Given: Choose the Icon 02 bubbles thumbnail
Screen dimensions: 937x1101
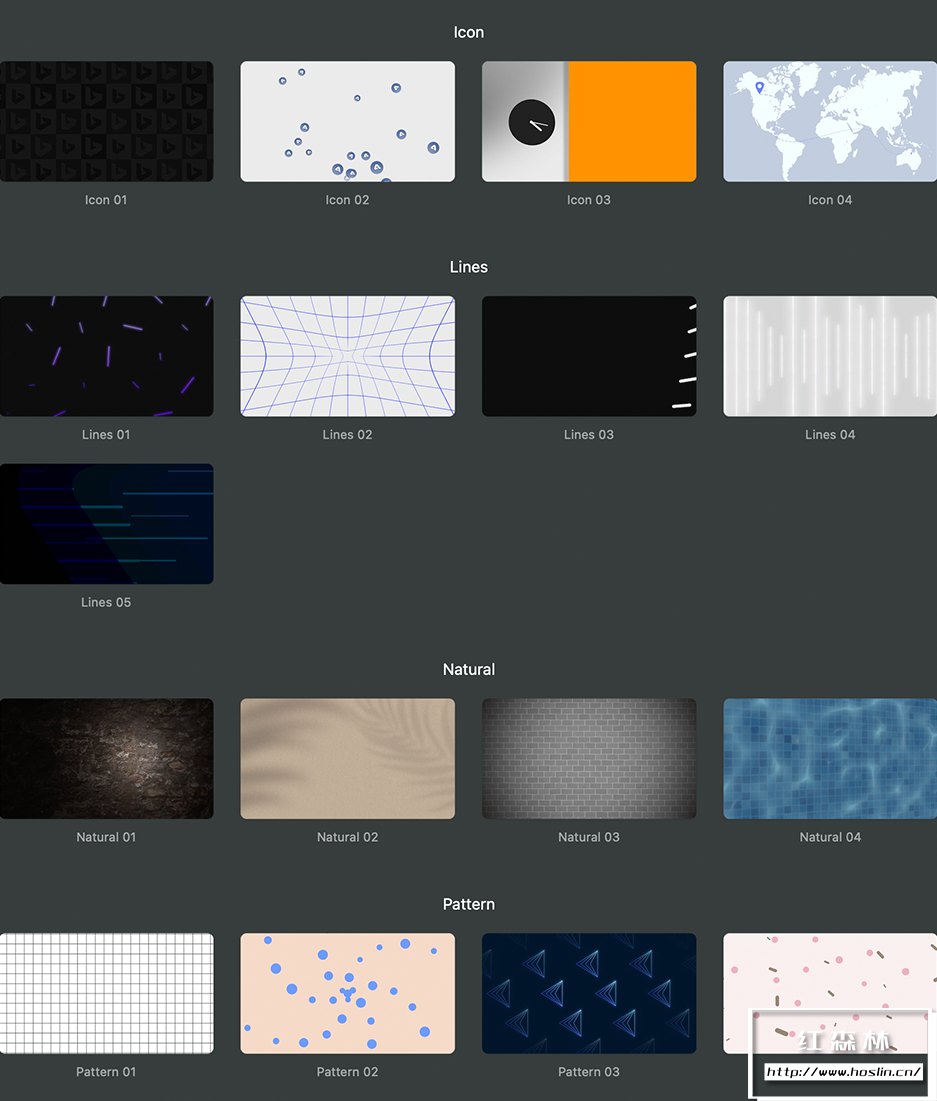Looking at the screenshot, I should tap(348, 121).
